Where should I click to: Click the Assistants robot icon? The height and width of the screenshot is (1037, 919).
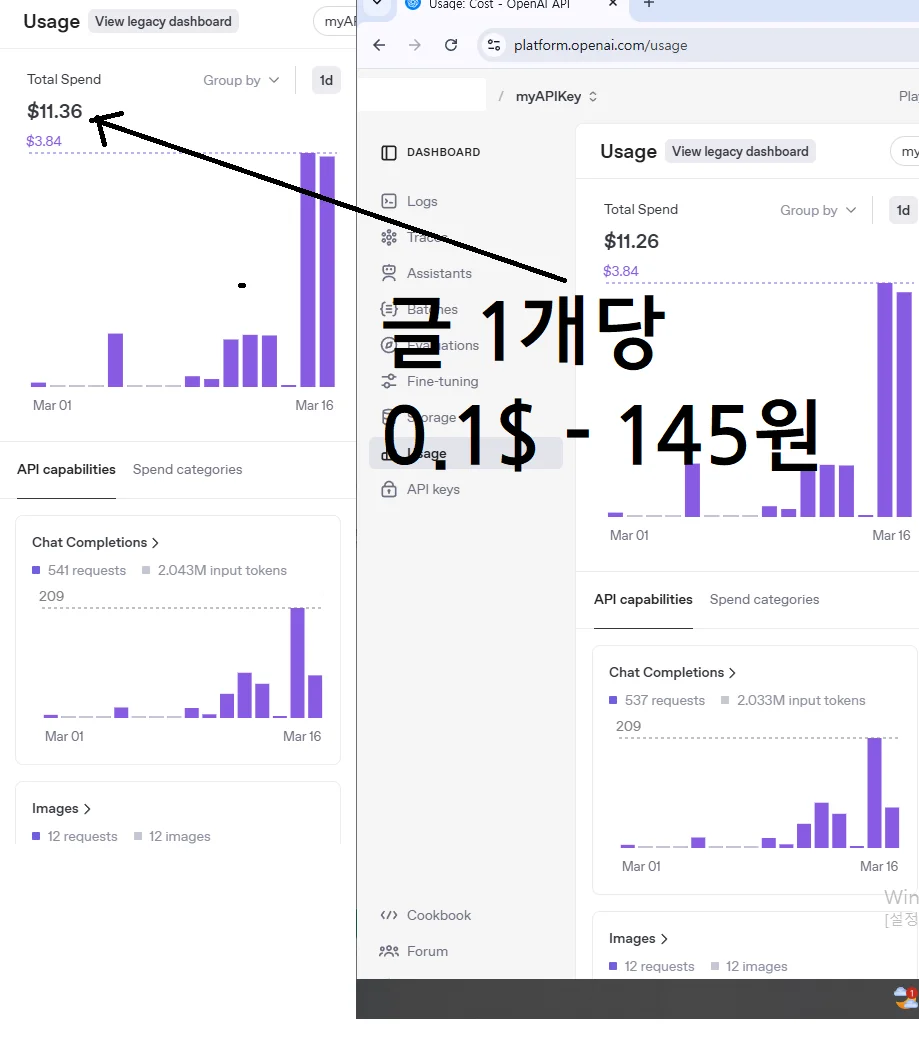click(389, 272)
